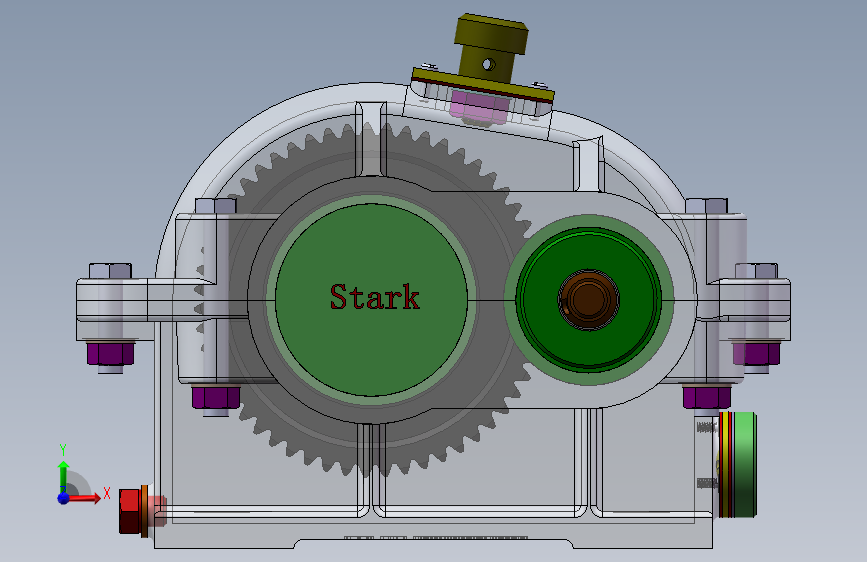Screen dimensions: 867x562
Task: Click the hole in the olive breather
Action: pos(488,65)
